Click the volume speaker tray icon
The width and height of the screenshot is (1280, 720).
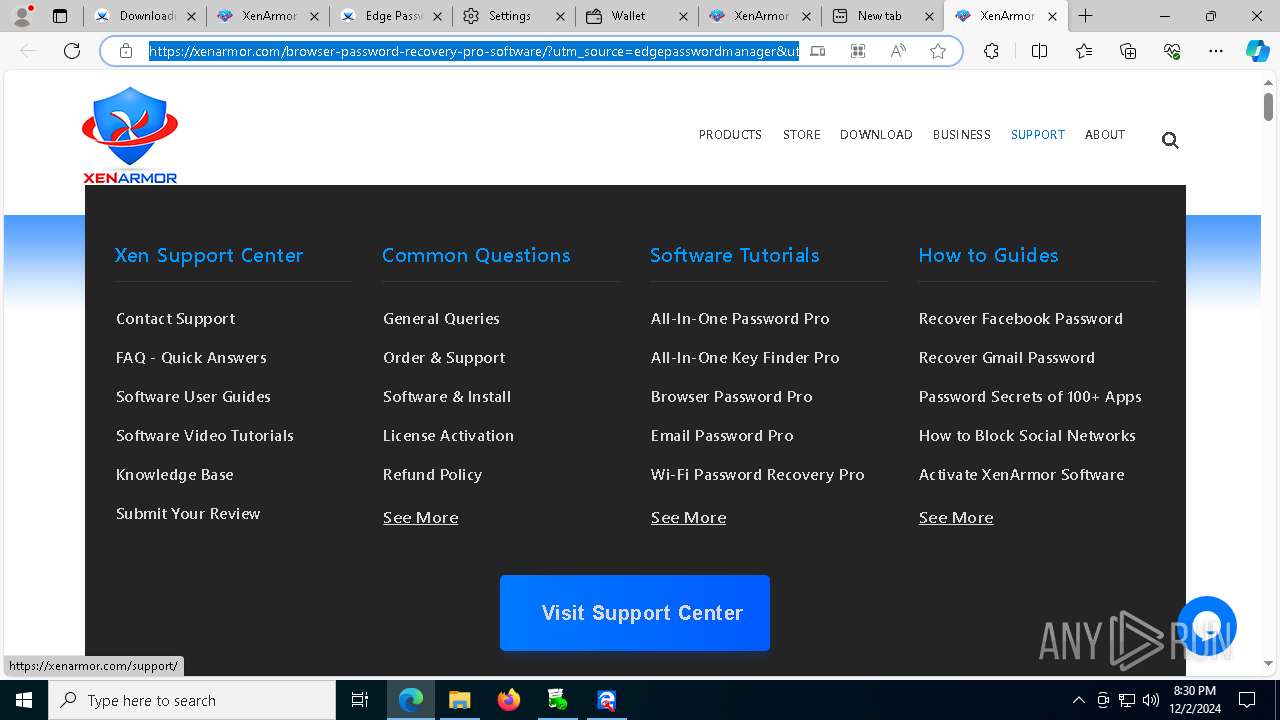click(x=1151, y=700)
